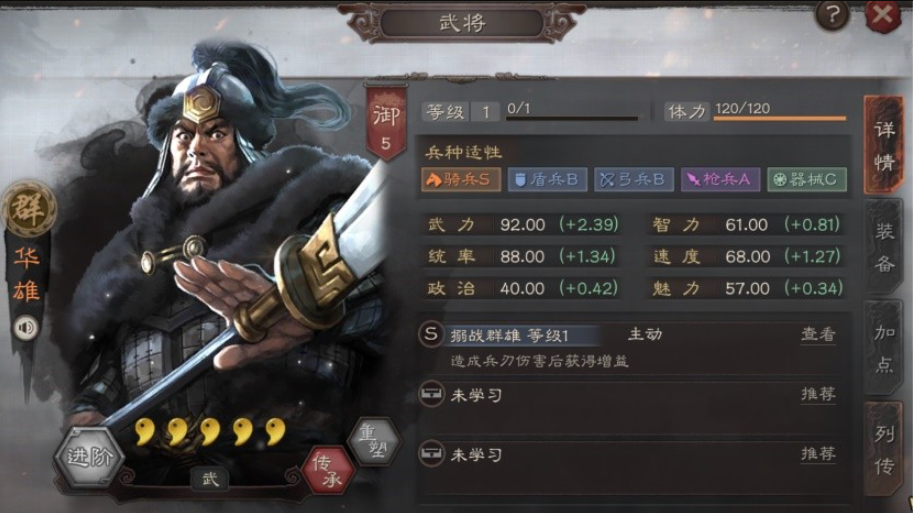Screen dimensions: 913x513
Task: Click the 群 faction emblem
Action: pyautogui.click(x=28, y=209)
